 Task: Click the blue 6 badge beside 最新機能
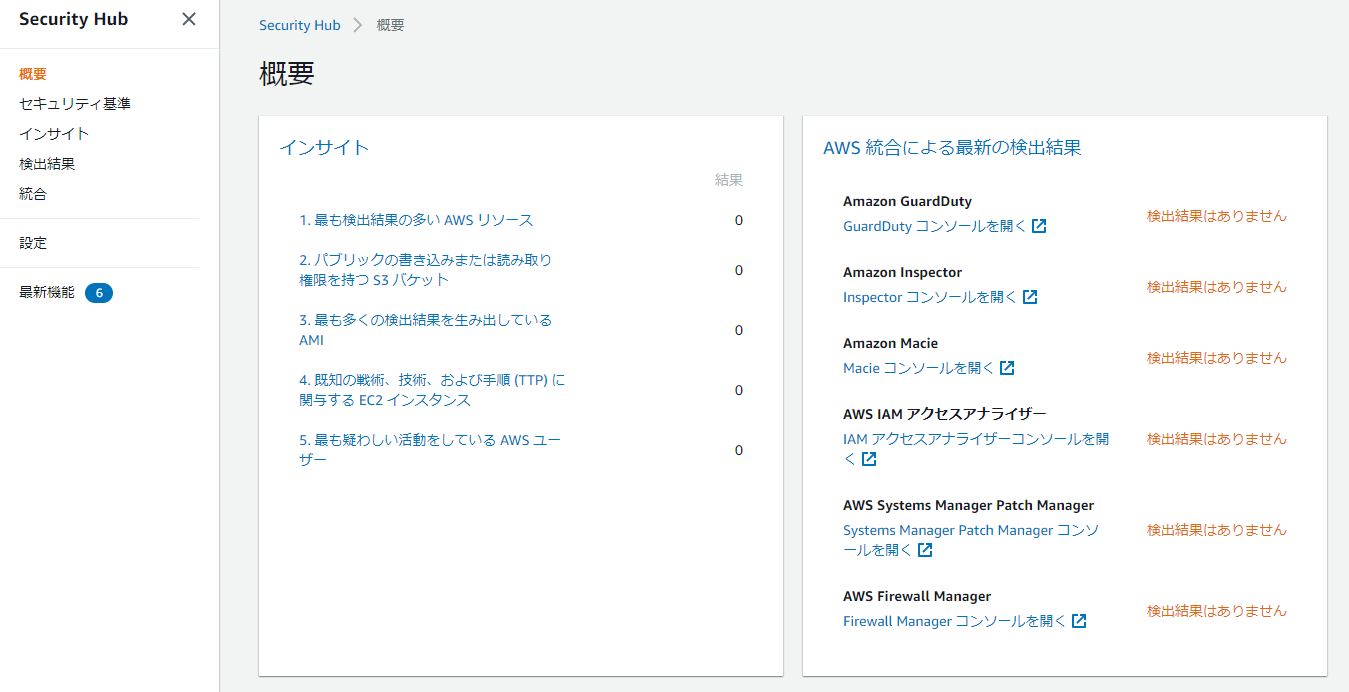pos(99,293)
